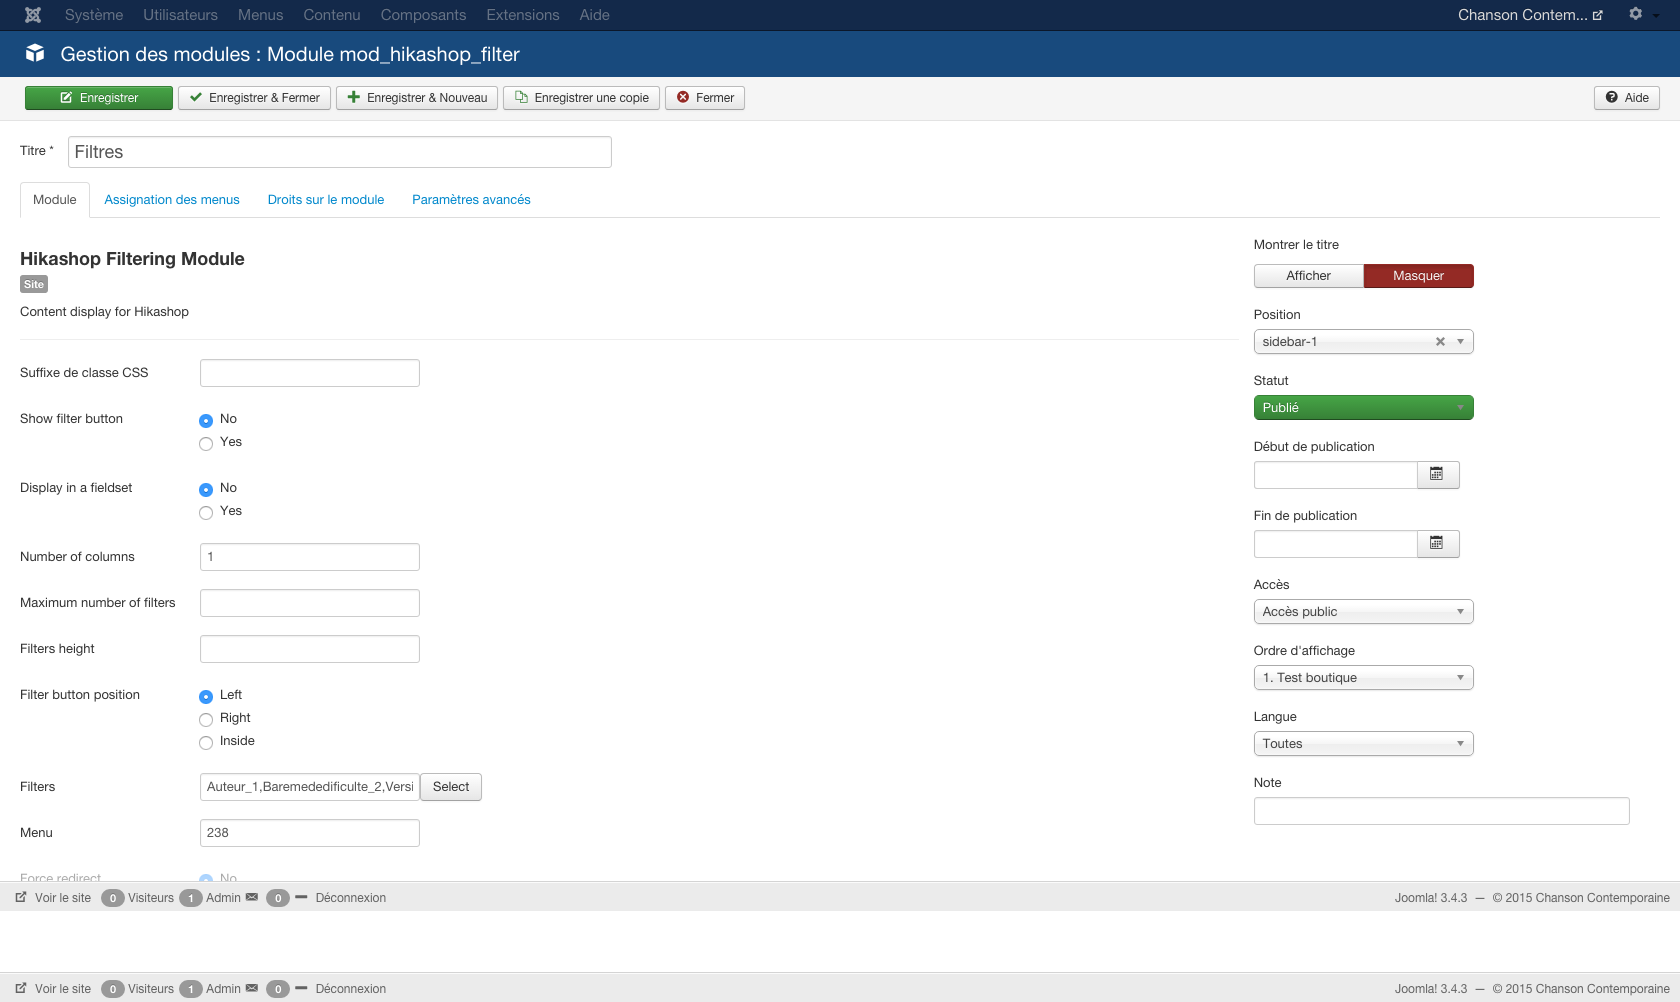
Task: Choose Masquer to hide the title
Action: [x=1418, y=276]
